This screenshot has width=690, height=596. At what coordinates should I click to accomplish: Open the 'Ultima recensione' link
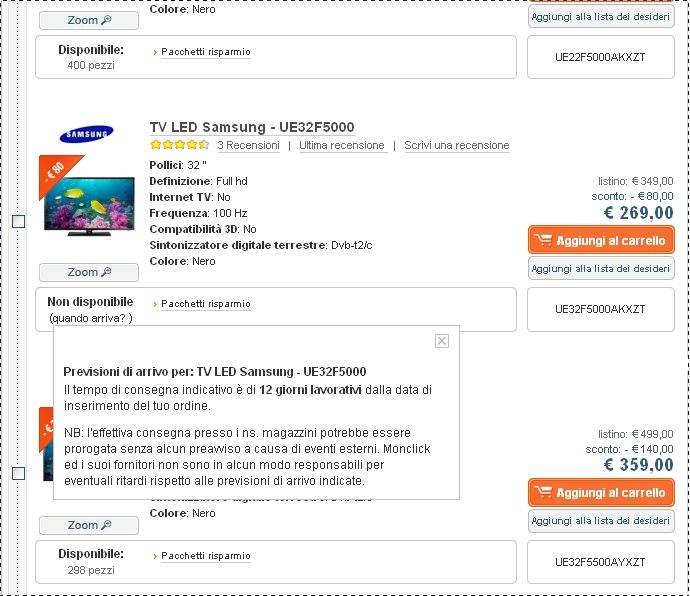click(341, 145)
